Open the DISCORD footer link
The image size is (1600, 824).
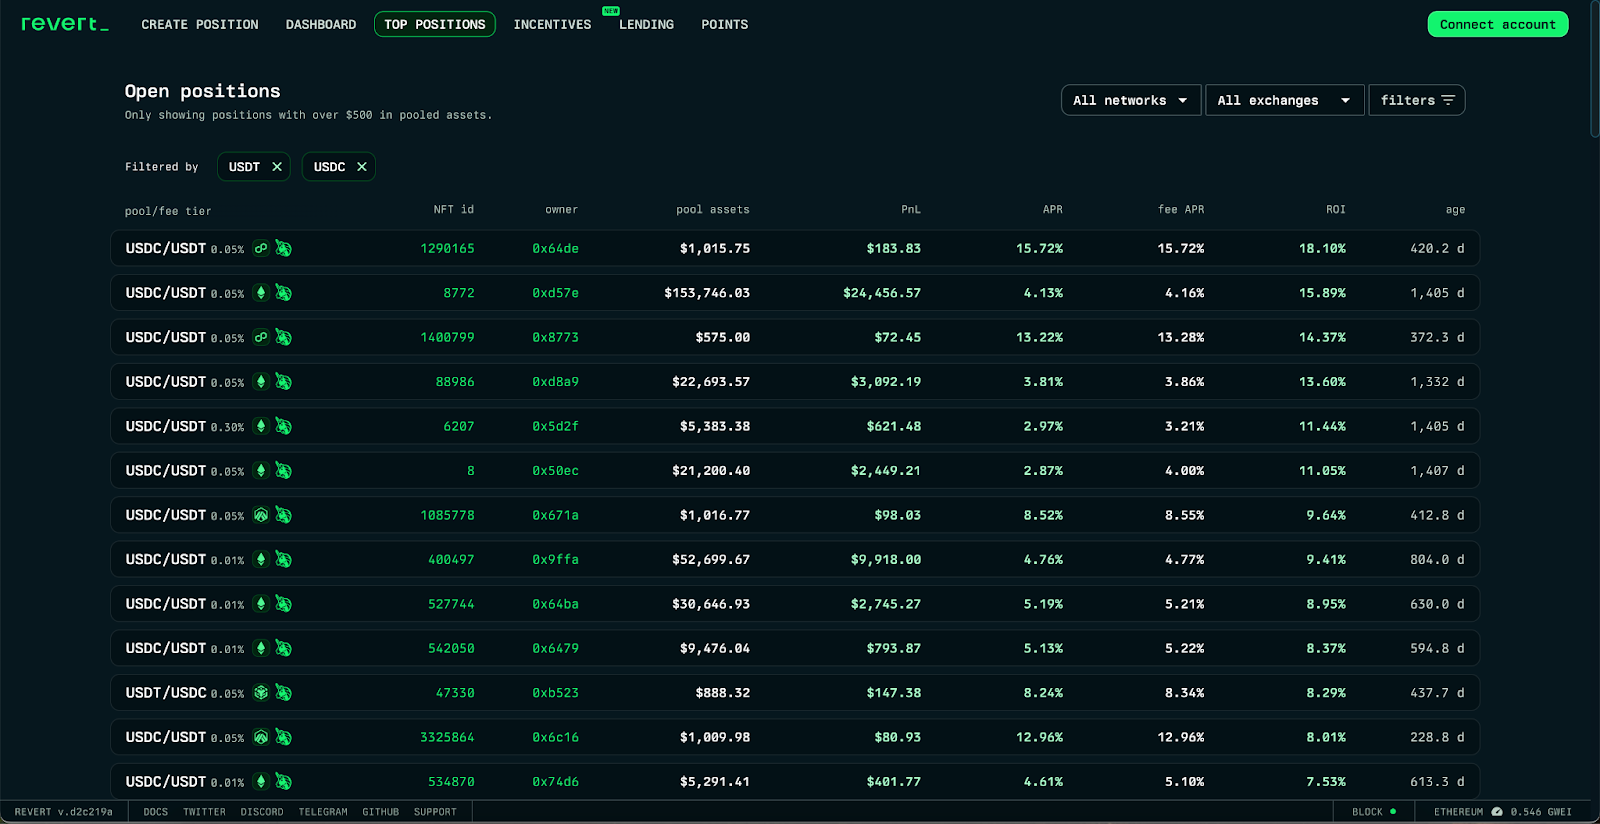[262, 812]
